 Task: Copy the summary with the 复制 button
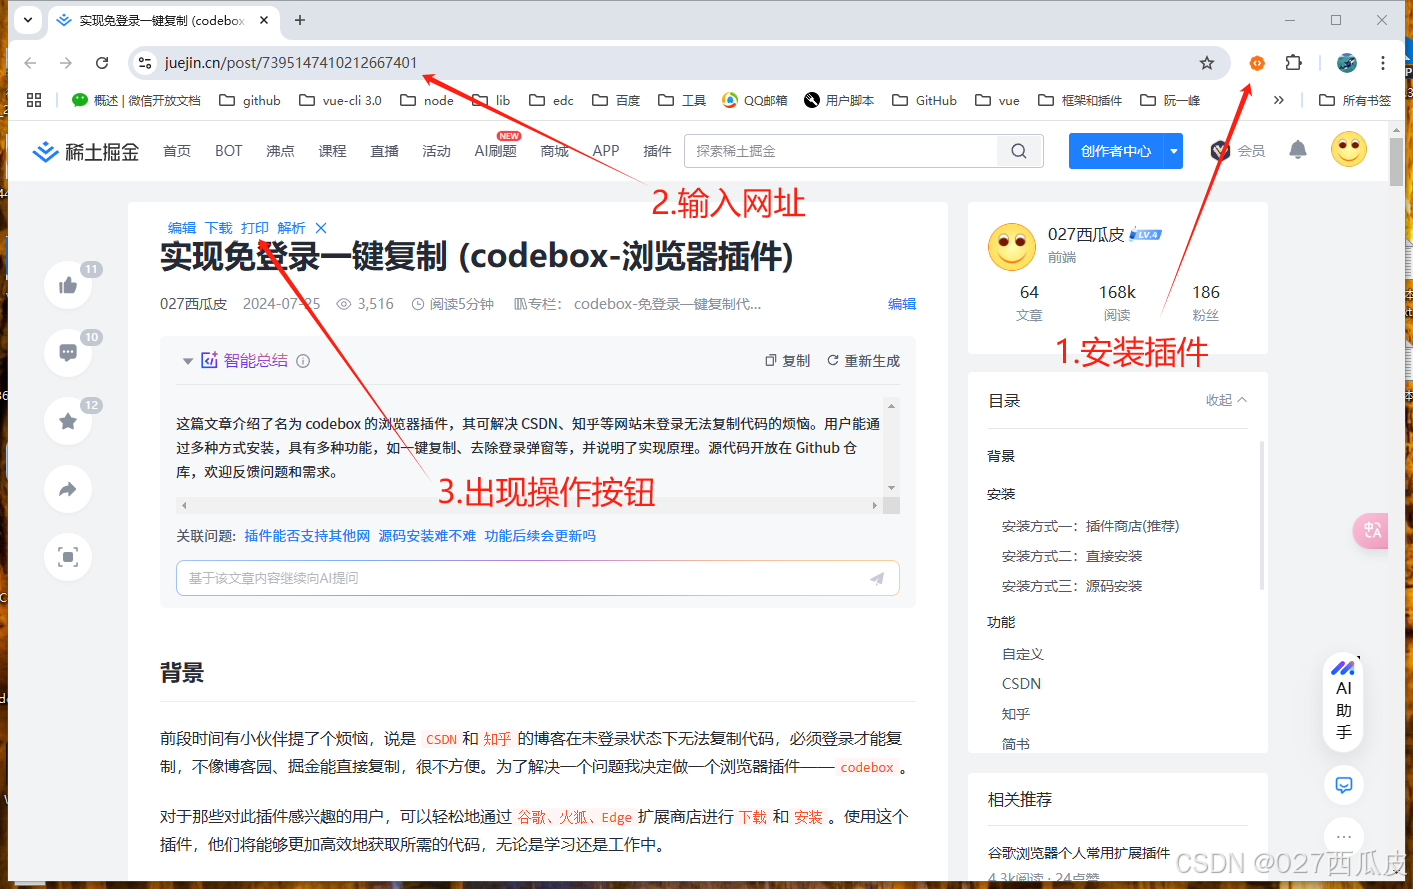[787, 360]
